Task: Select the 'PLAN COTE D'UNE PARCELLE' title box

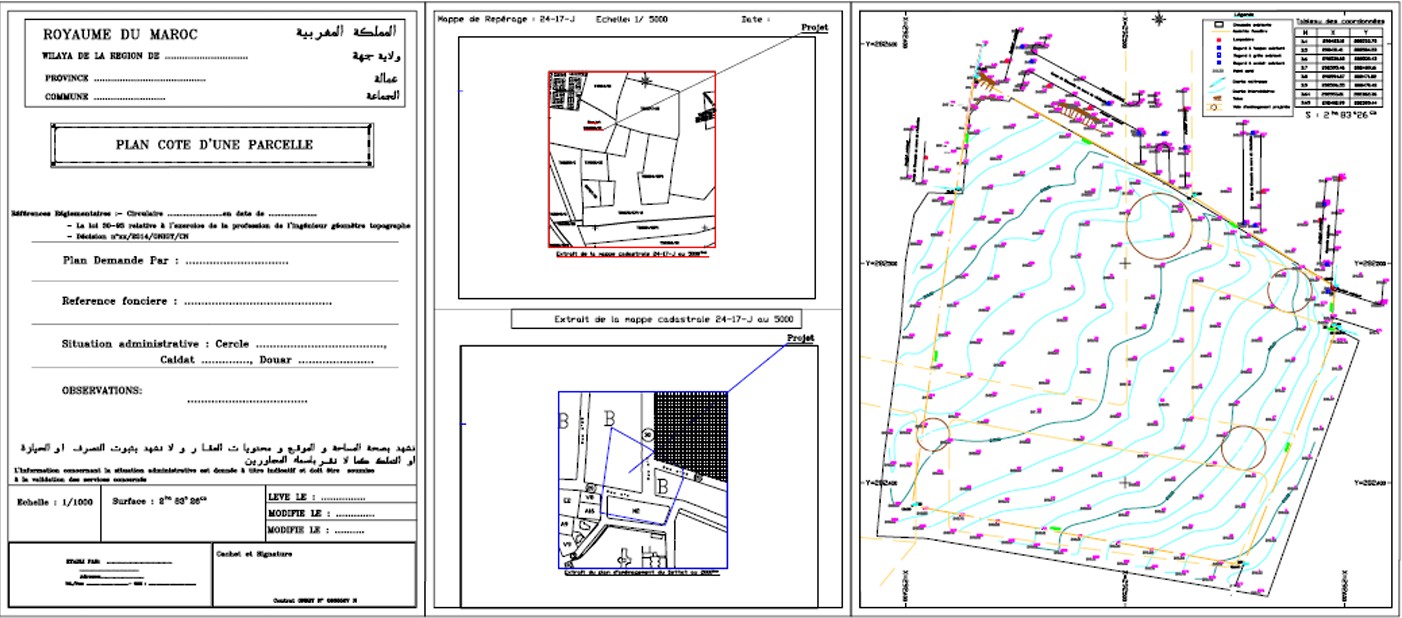Action: tap(214, 145)
